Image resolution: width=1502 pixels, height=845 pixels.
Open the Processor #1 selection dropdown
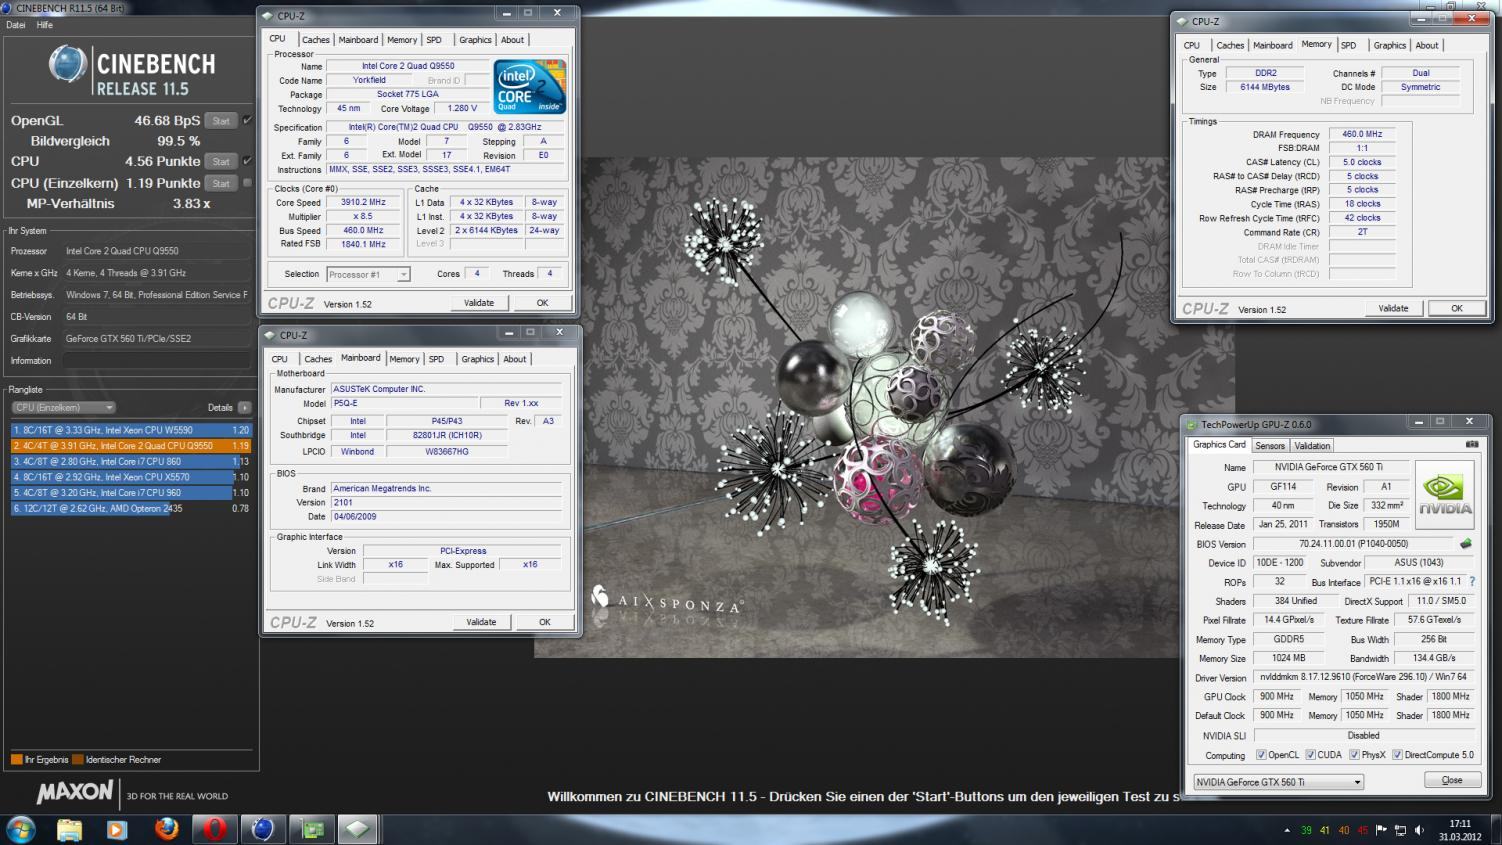point(368,274)
